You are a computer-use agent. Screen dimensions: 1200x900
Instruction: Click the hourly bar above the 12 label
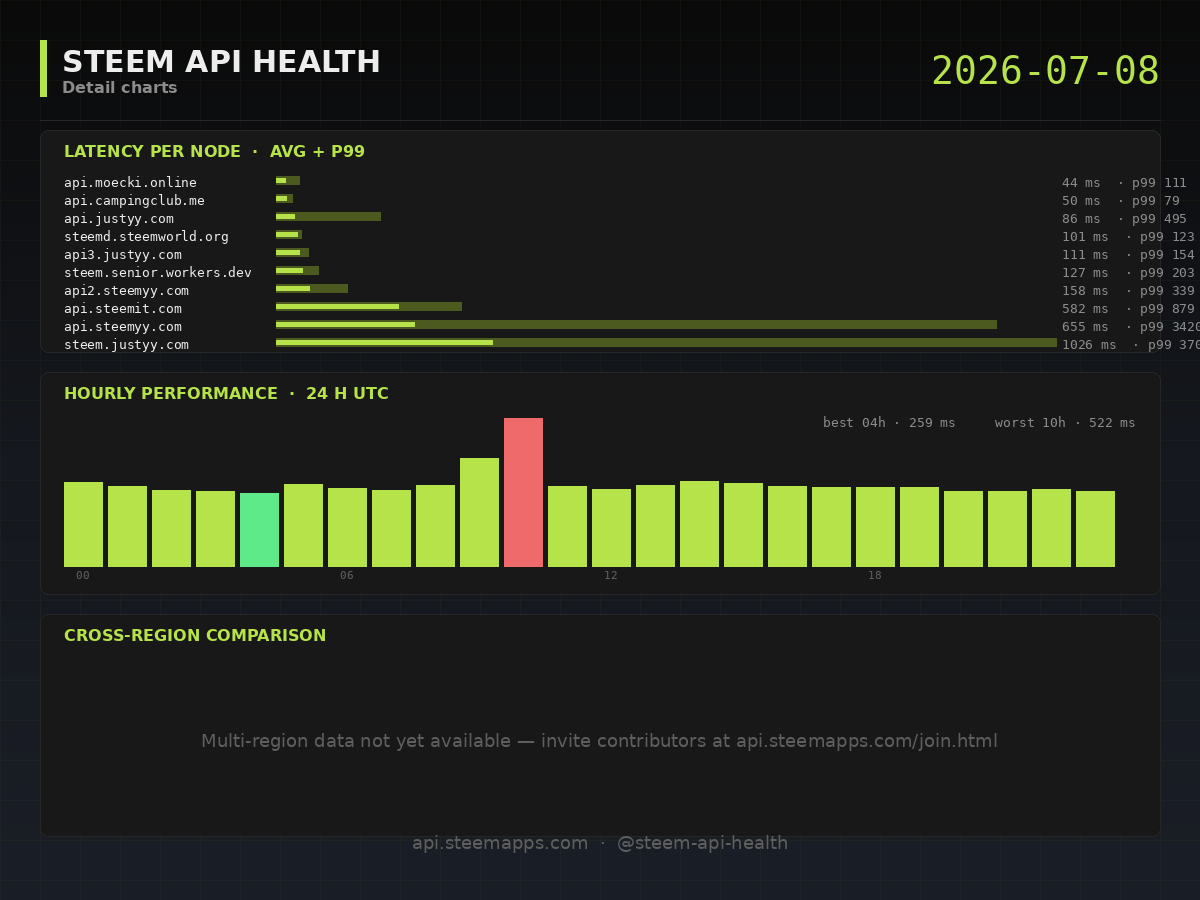pyautogui.click(x=611, y=528)
